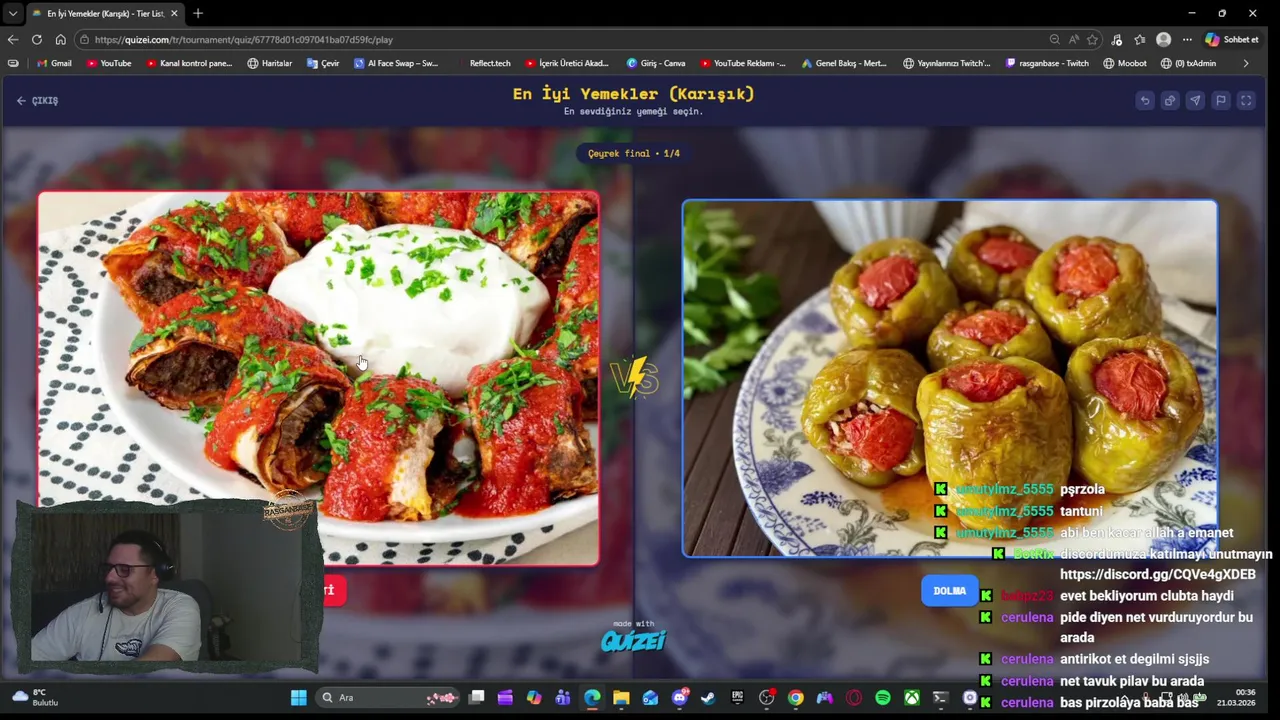Open Spotify in taskbar
The width and height of the screenshot is (1280, 720).
click(883, 698)
